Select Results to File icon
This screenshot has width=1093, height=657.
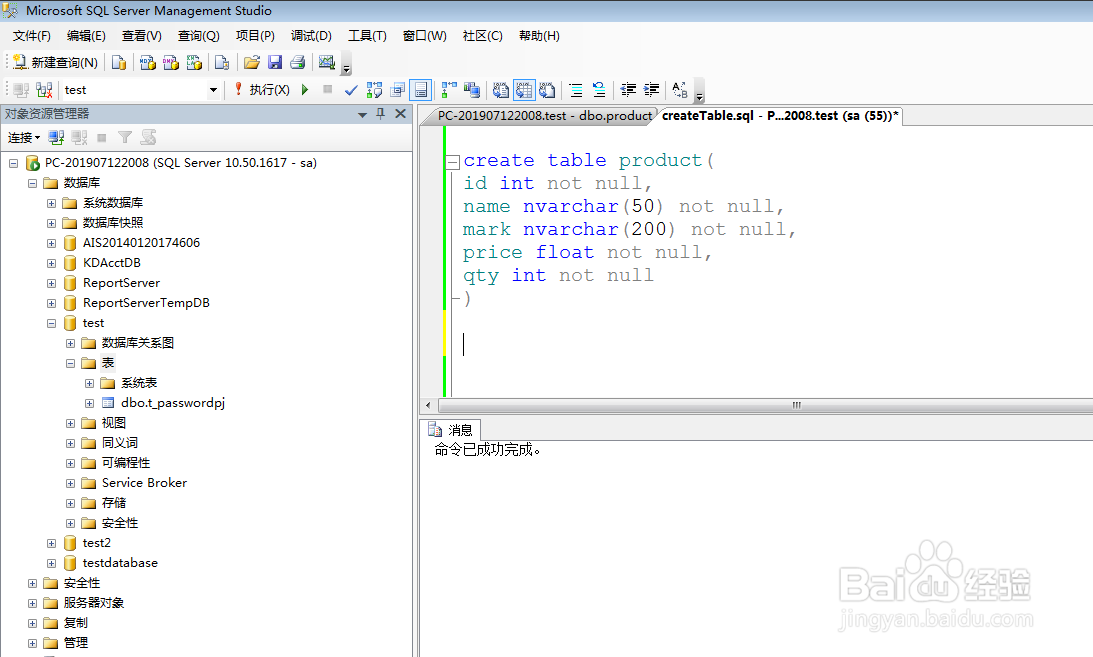pos(547,90)
